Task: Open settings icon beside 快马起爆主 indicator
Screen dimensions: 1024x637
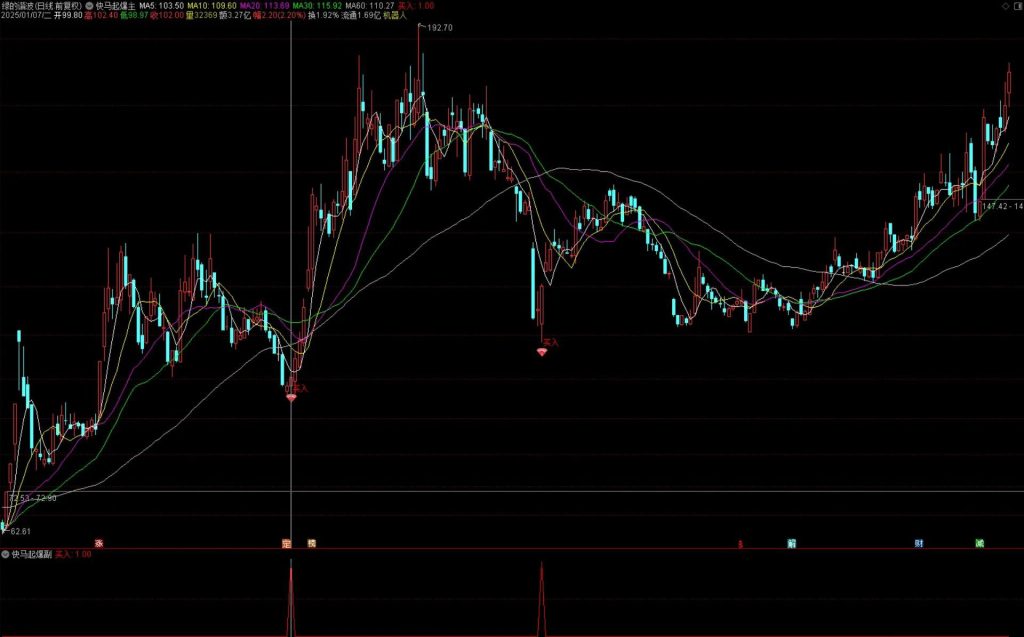Action: click(90, 5)
